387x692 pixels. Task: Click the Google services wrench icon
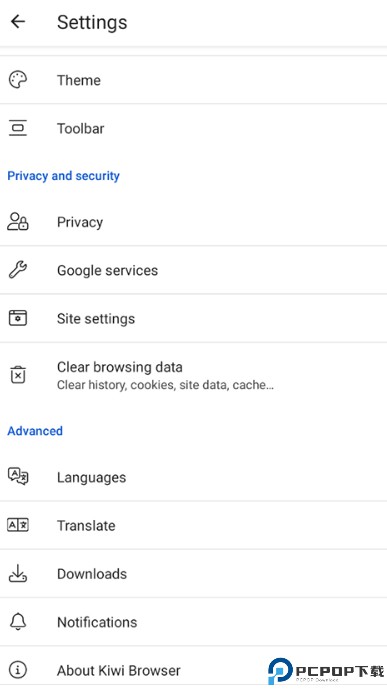18,270
